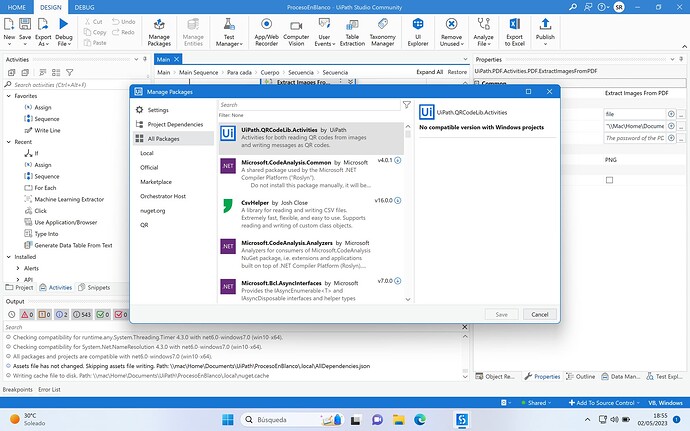Viewport: 690px width, 431px height.
Task: Select the UiPath.QRCodeLib.Activities package row
Action: coord(311,138)
